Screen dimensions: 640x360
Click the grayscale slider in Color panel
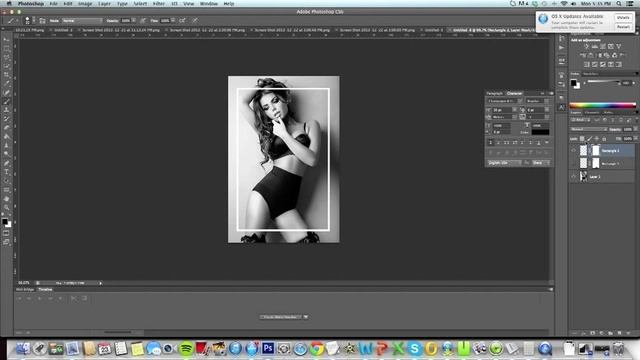tap(603, 82)
